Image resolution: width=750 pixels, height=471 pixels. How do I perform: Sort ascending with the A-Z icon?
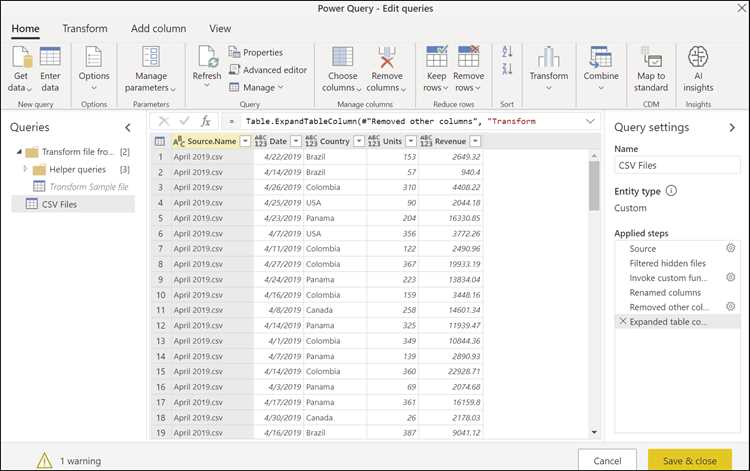(x=507, y=52)
